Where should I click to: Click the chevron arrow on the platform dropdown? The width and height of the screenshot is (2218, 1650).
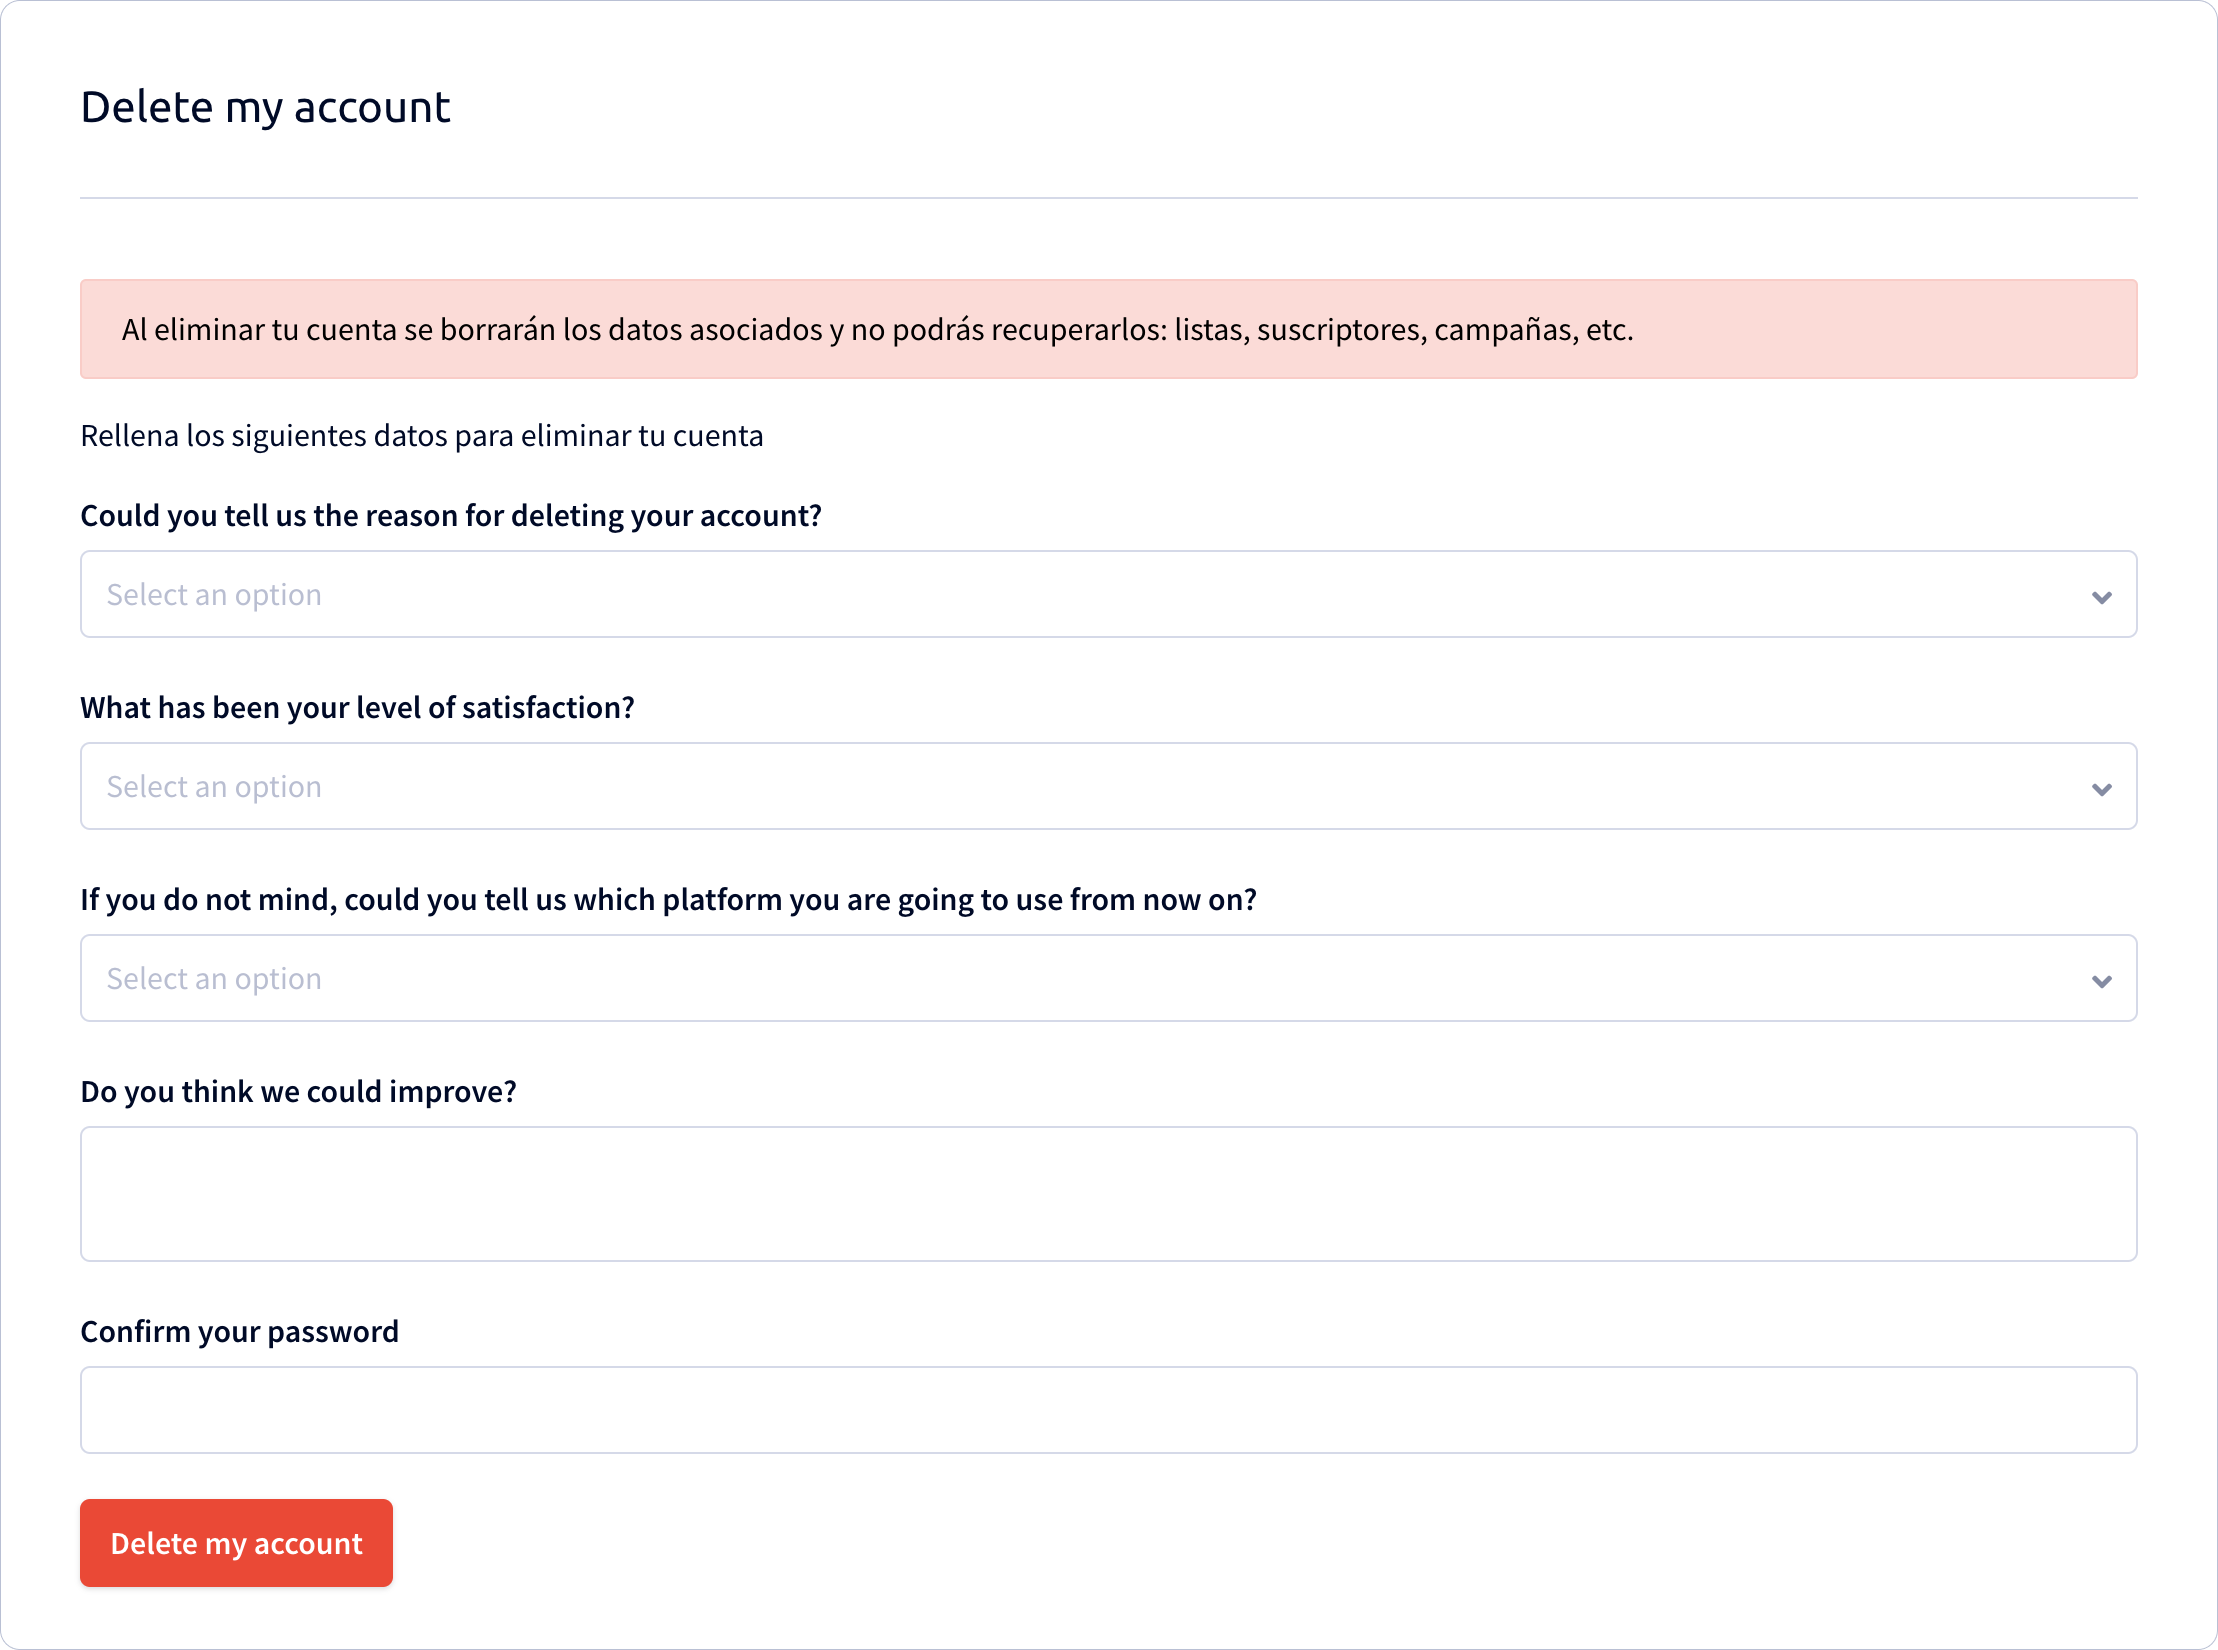(2101, 981)
